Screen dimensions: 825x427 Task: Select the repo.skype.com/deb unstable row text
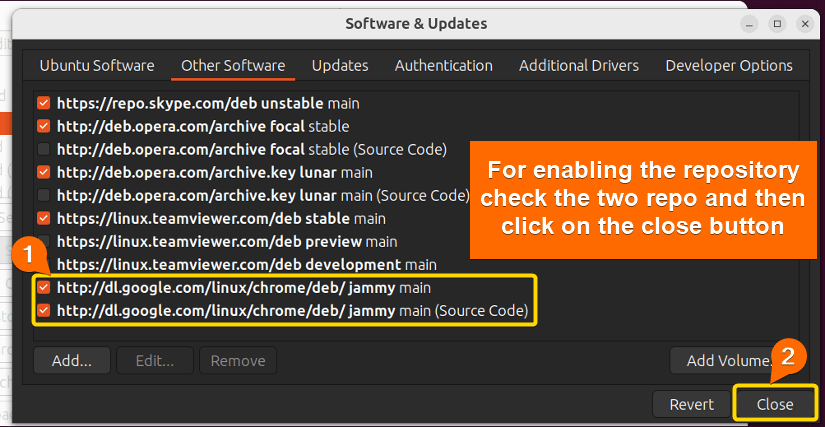(x=208, y=103)
